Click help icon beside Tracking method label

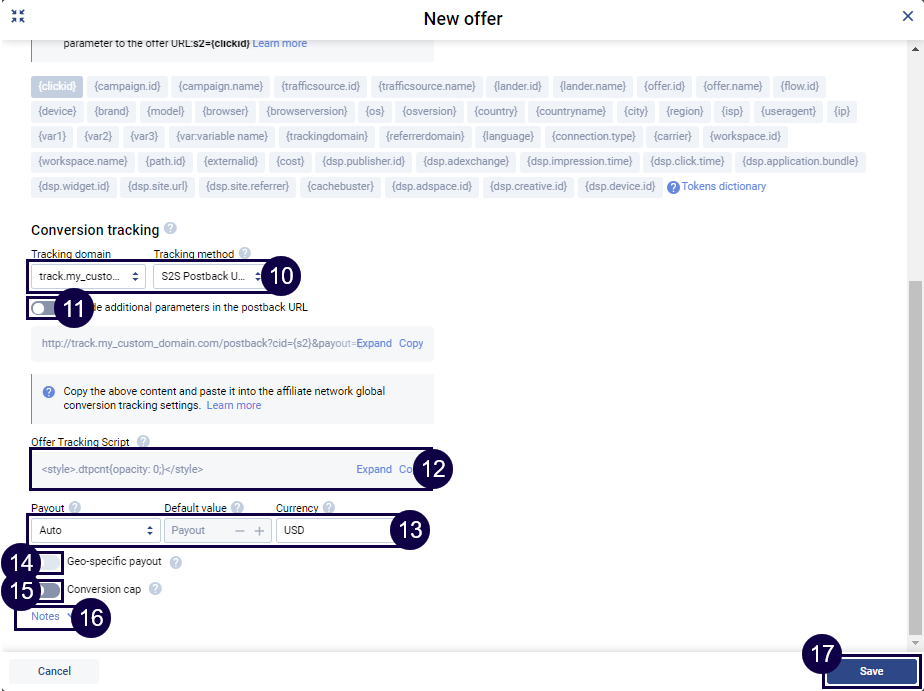(245, 254)
